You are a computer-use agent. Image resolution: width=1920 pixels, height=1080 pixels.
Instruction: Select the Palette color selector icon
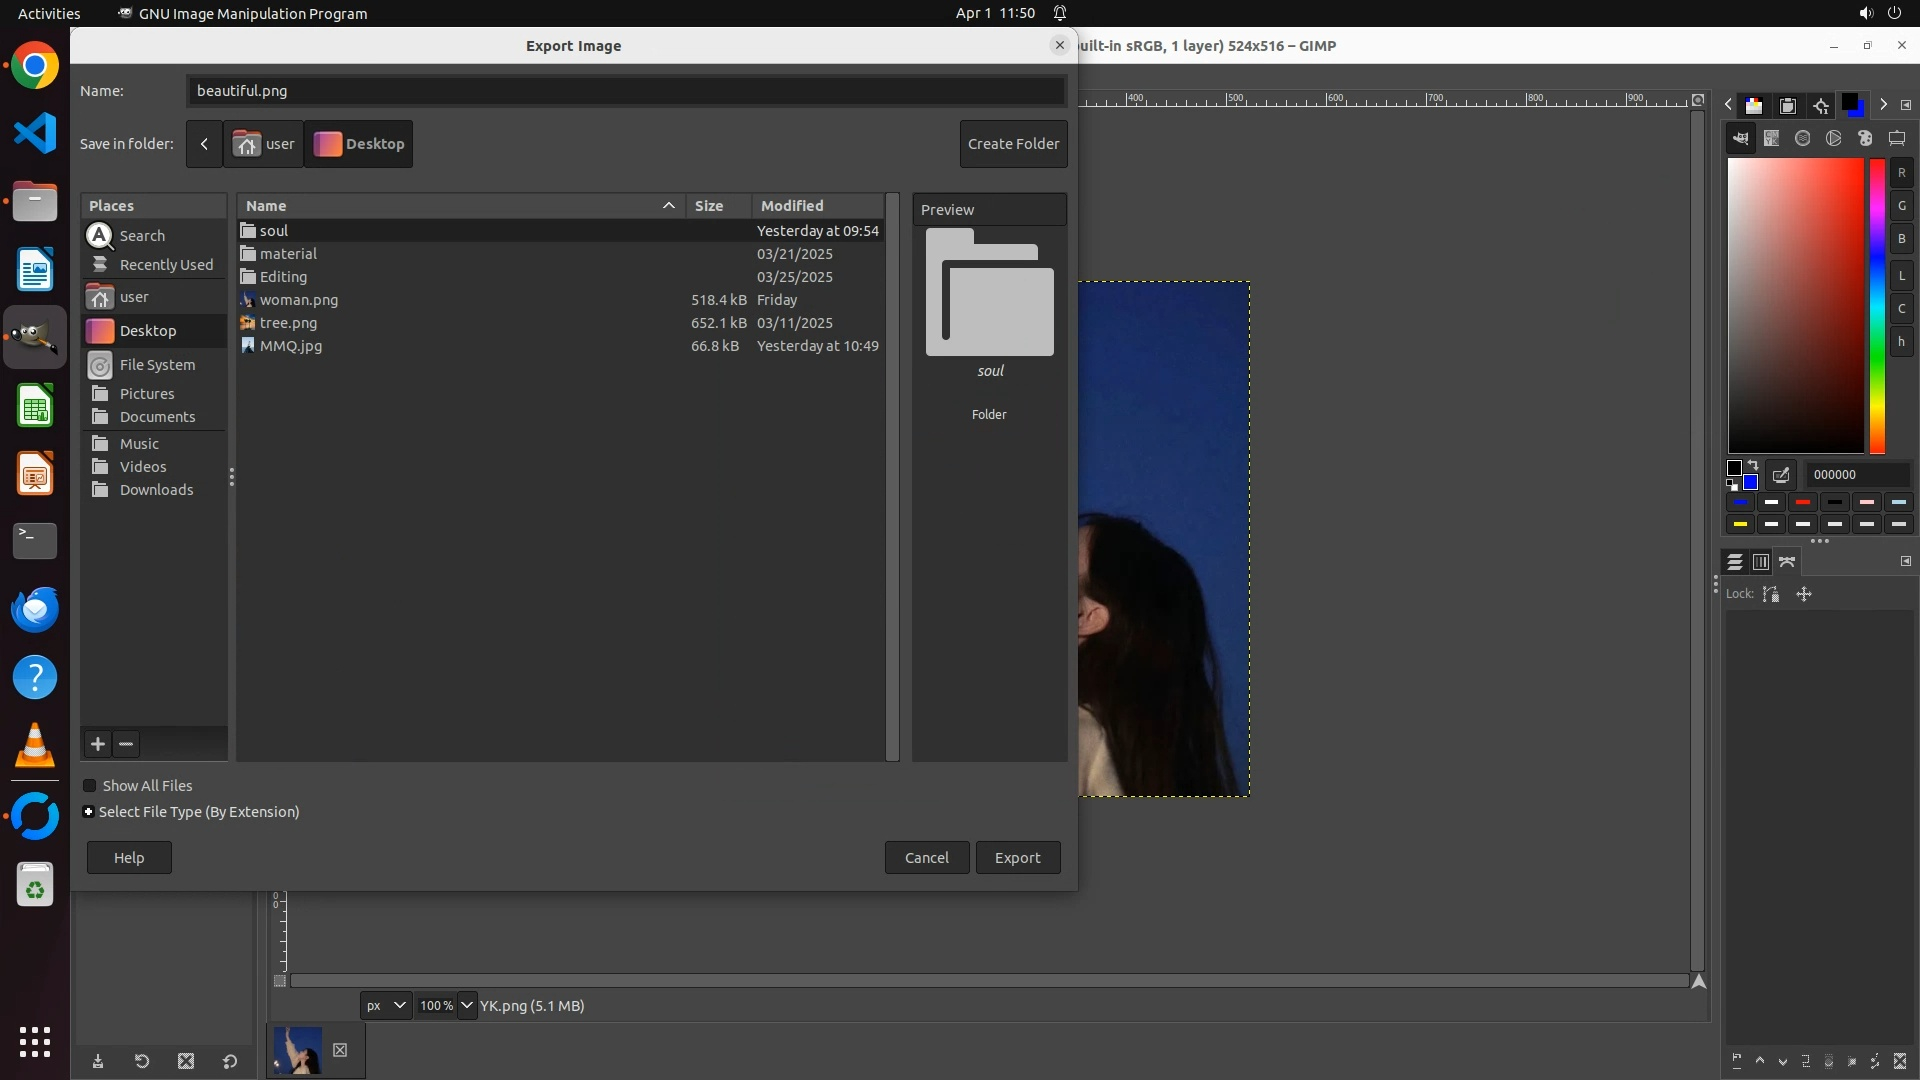click(1865, 139)
